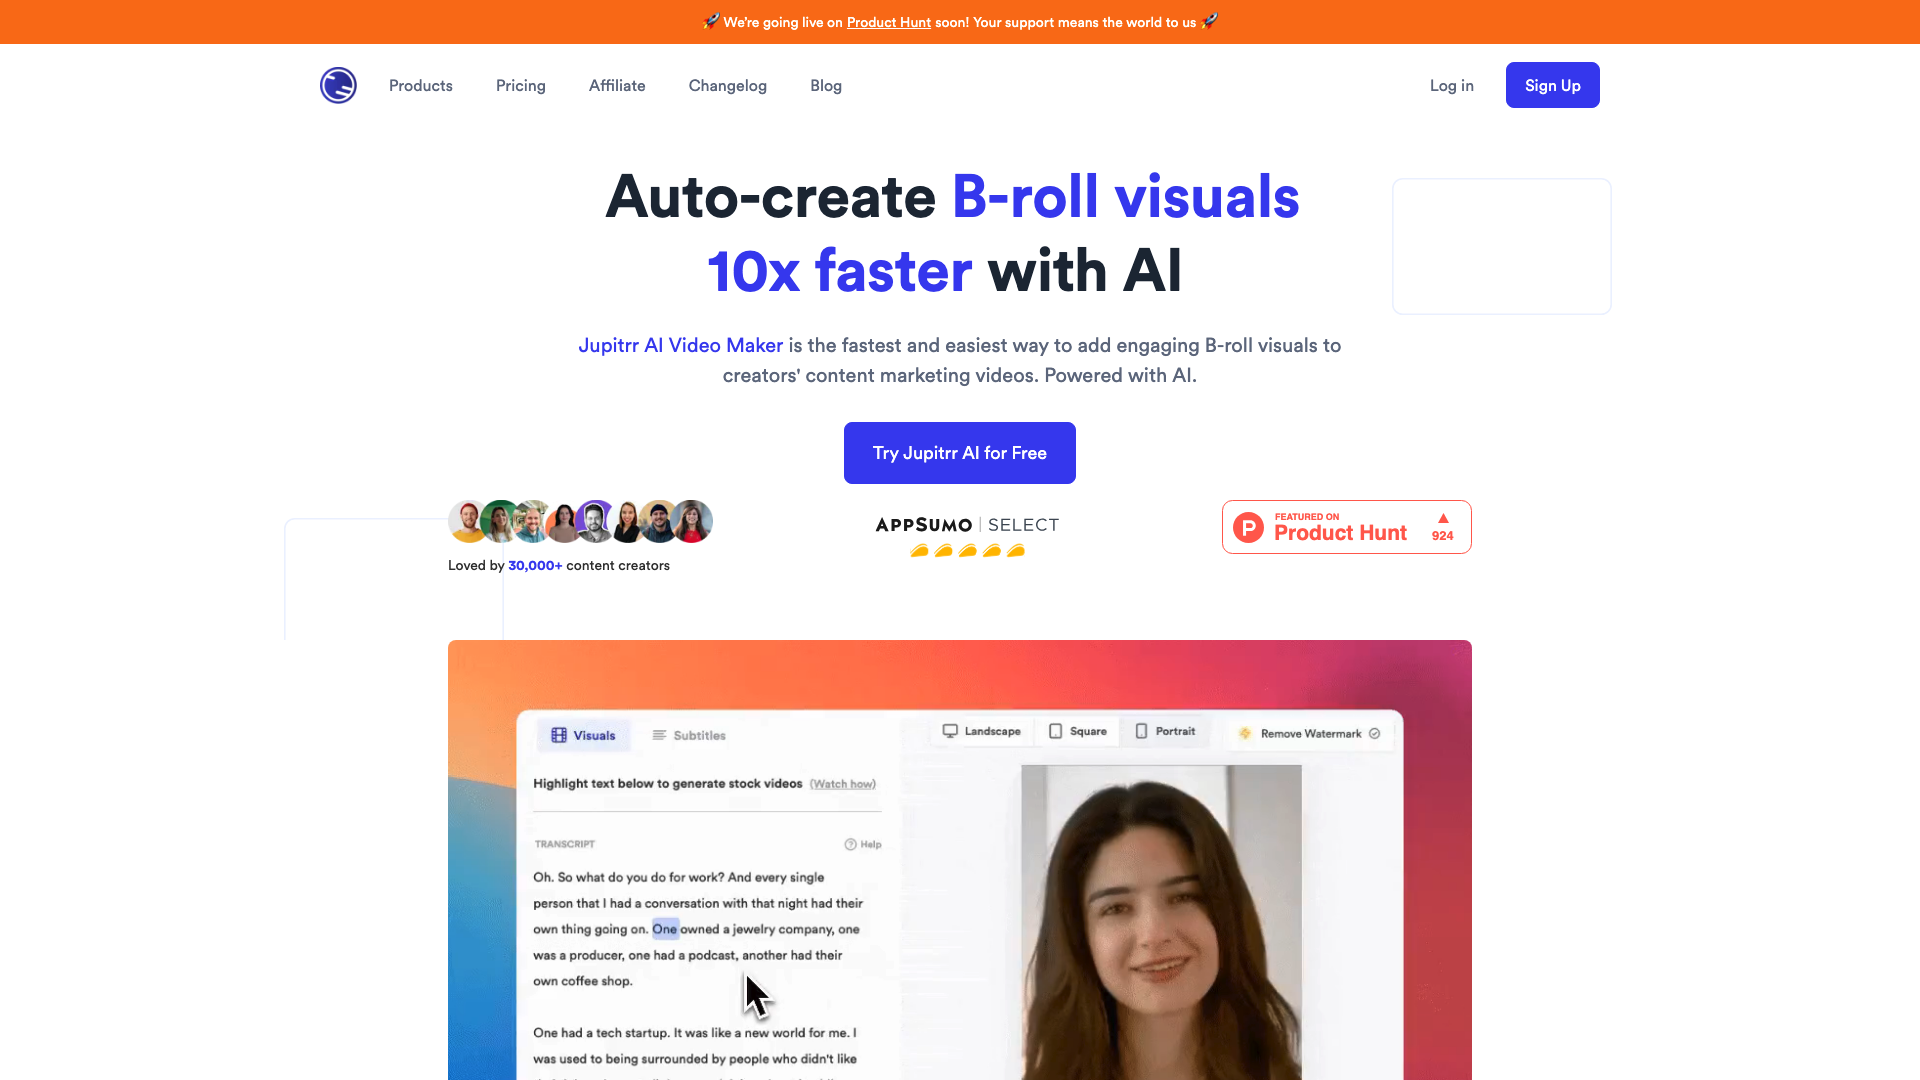The height and width of the screenshot is (1080, 1920).
Task: Expand the Changelog menu item
Action: click(727, 84)
